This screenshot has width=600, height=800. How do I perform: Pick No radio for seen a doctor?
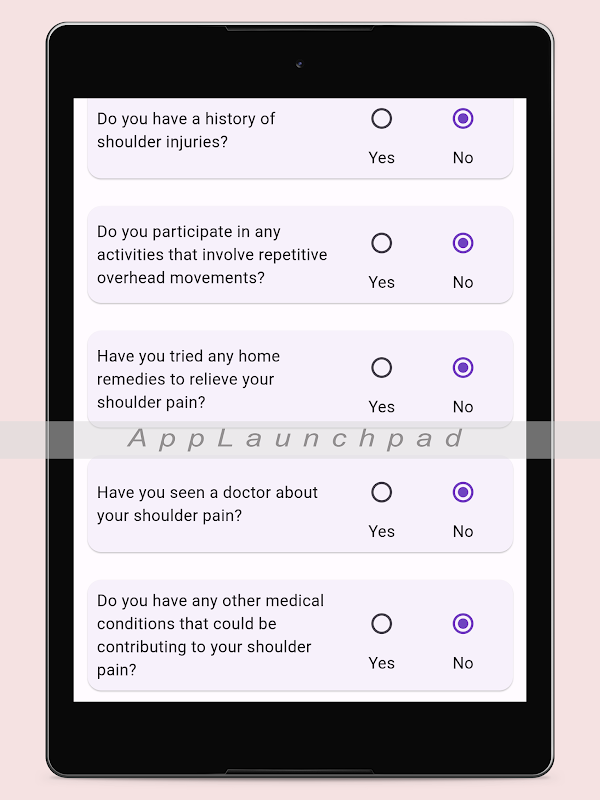(462, 492)
